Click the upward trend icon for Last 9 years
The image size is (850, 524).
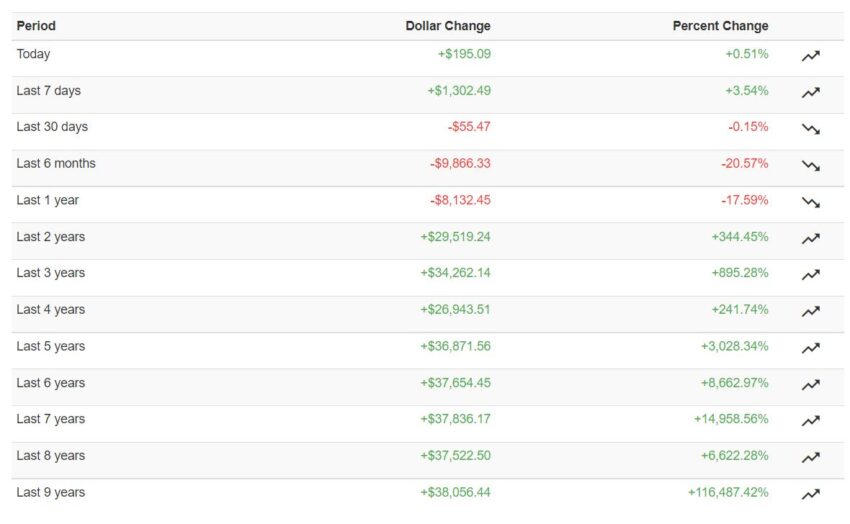tap(810, 494)
